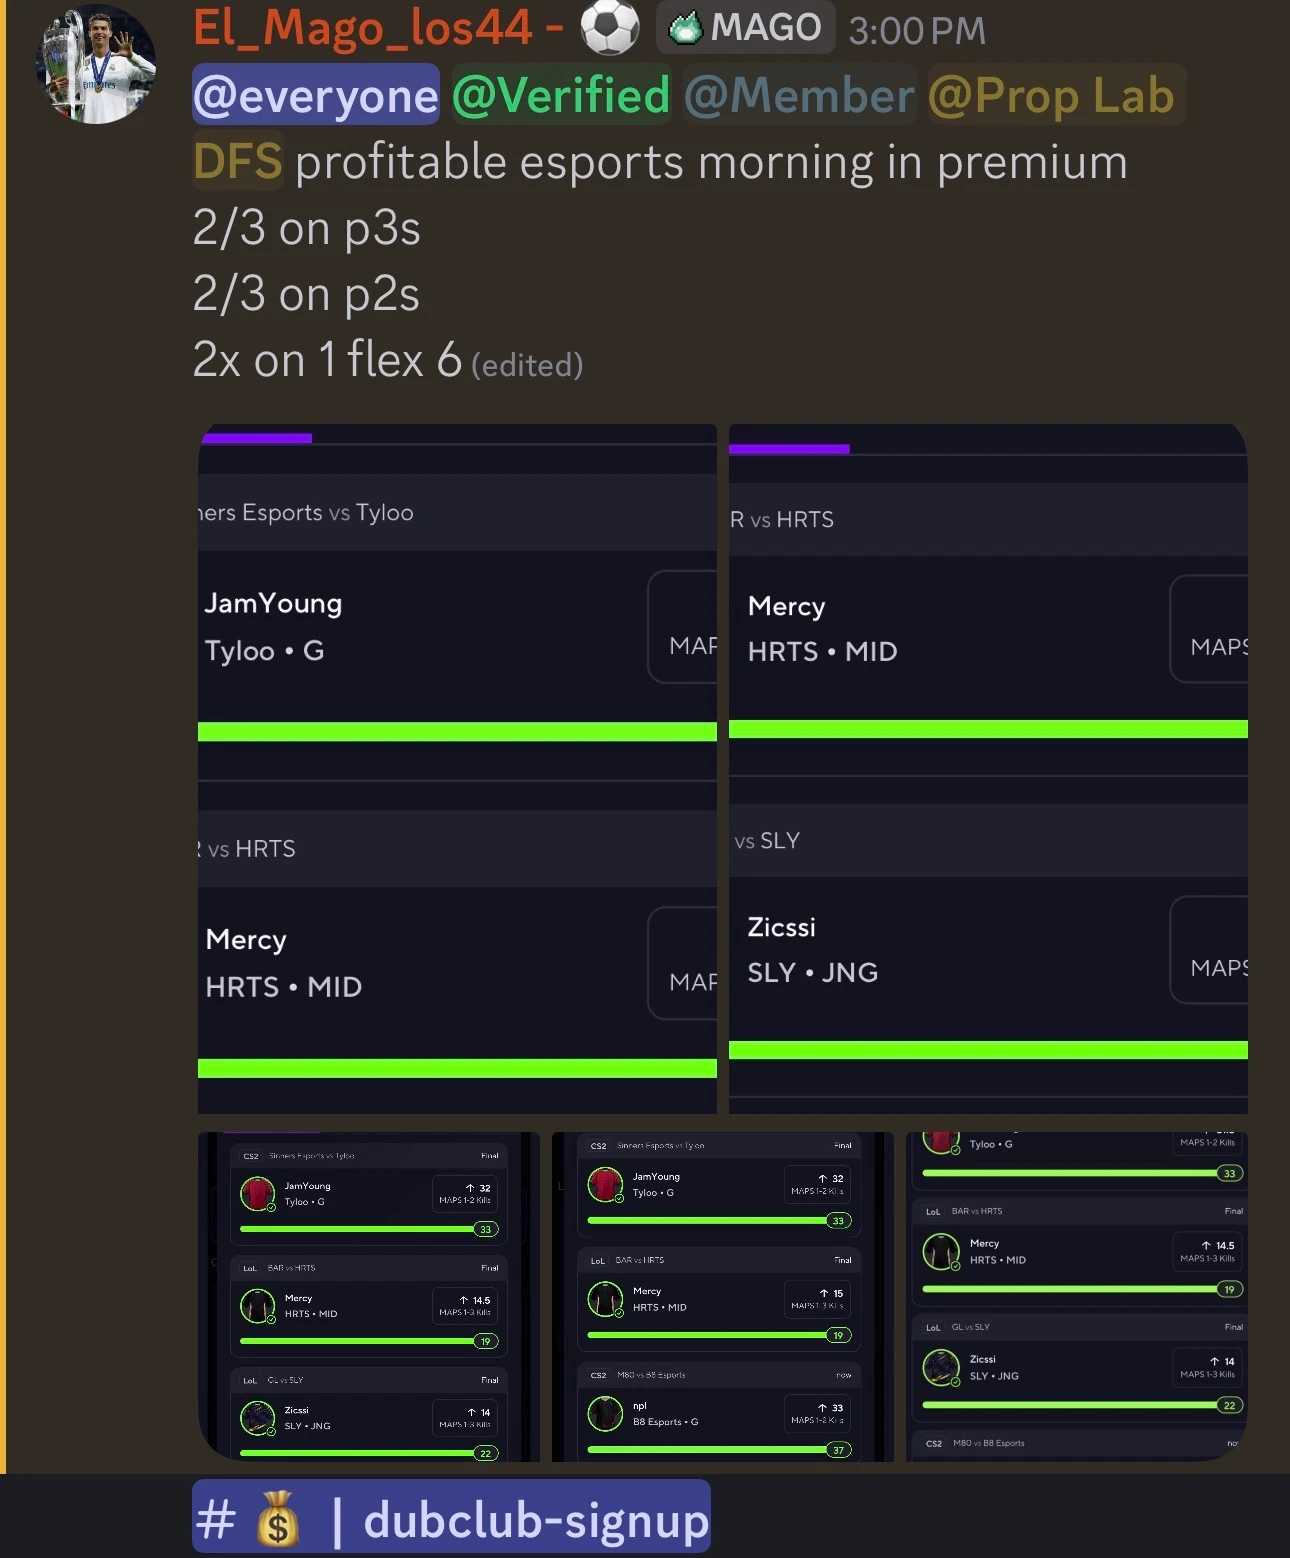Click El_Mago_los44's profile avatar
This screenshot has height=1558, width=1290.
click(x=96, y=64)
